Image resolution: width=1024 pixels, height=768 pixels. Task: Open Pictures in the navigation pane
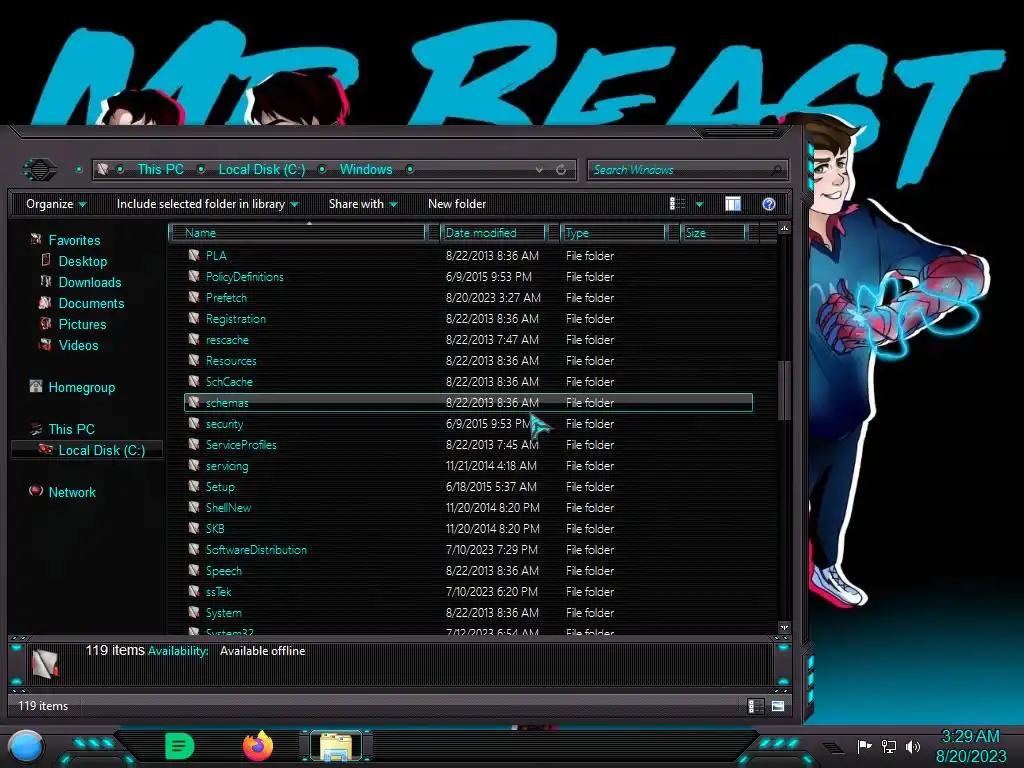(82, 324)
